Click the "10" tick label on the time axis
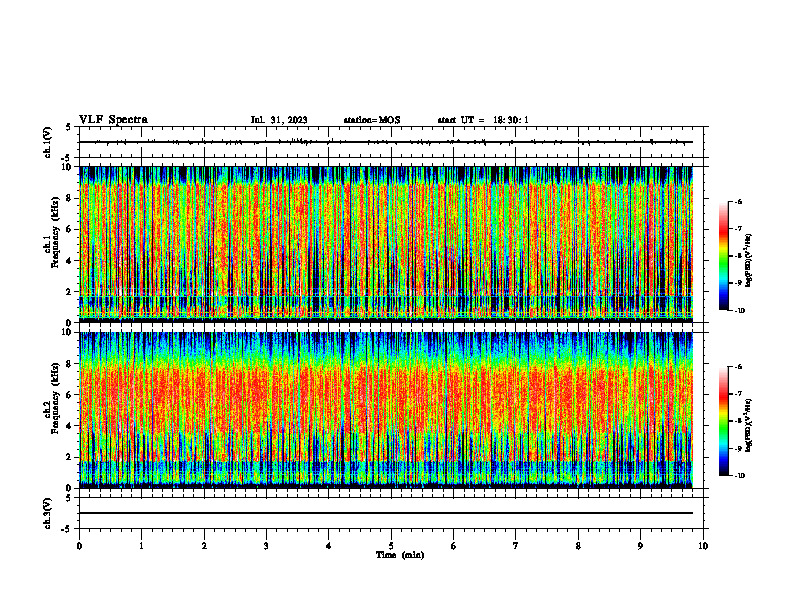Image resolution: width=792 pixels, height=612 pixels. pos(703,546)
